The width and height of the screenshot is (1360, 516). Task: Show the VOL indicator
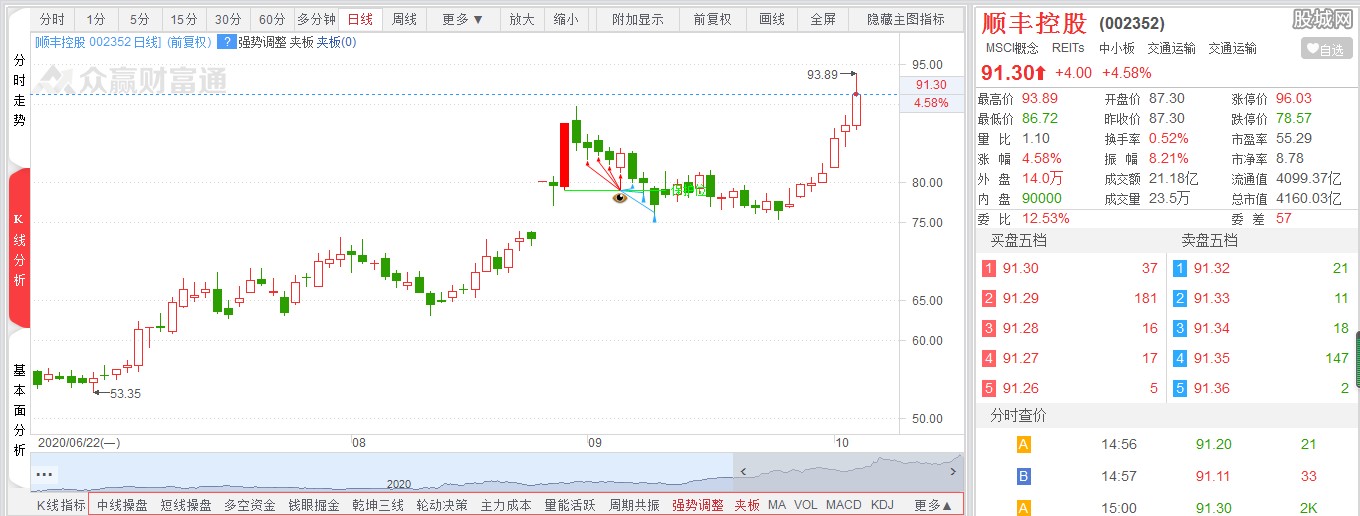[x=806, y=505]
